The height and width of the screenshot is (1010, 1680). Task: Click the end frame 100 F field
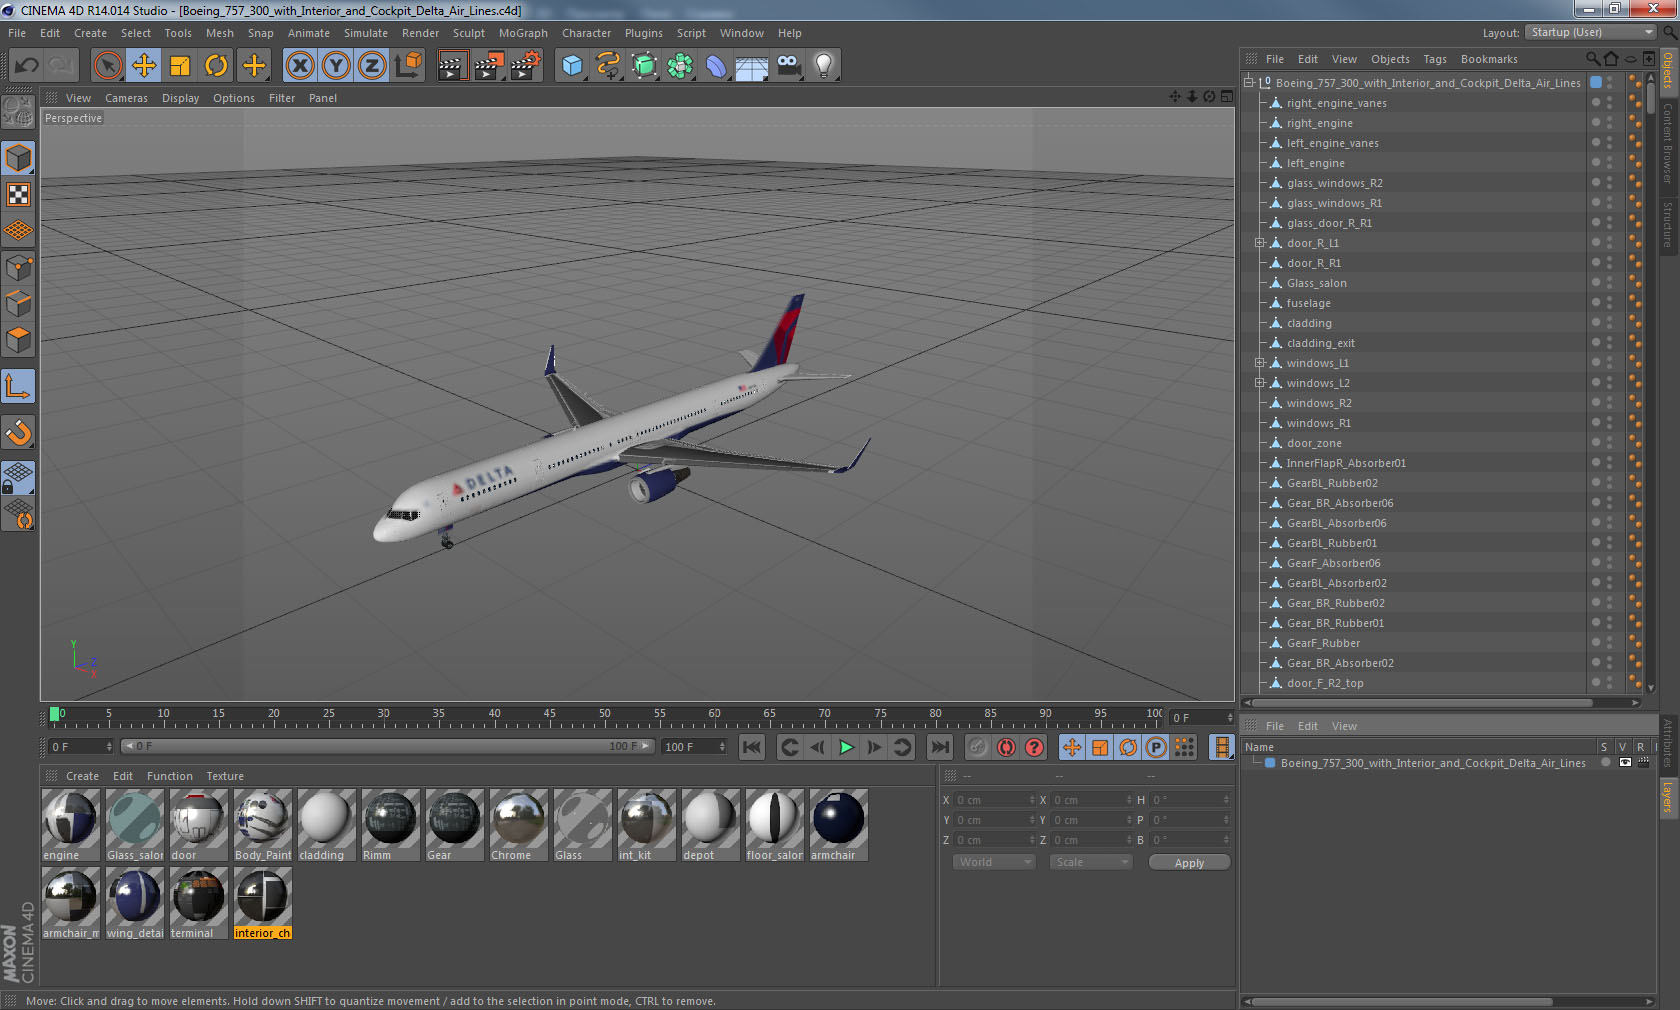point(694,747)
